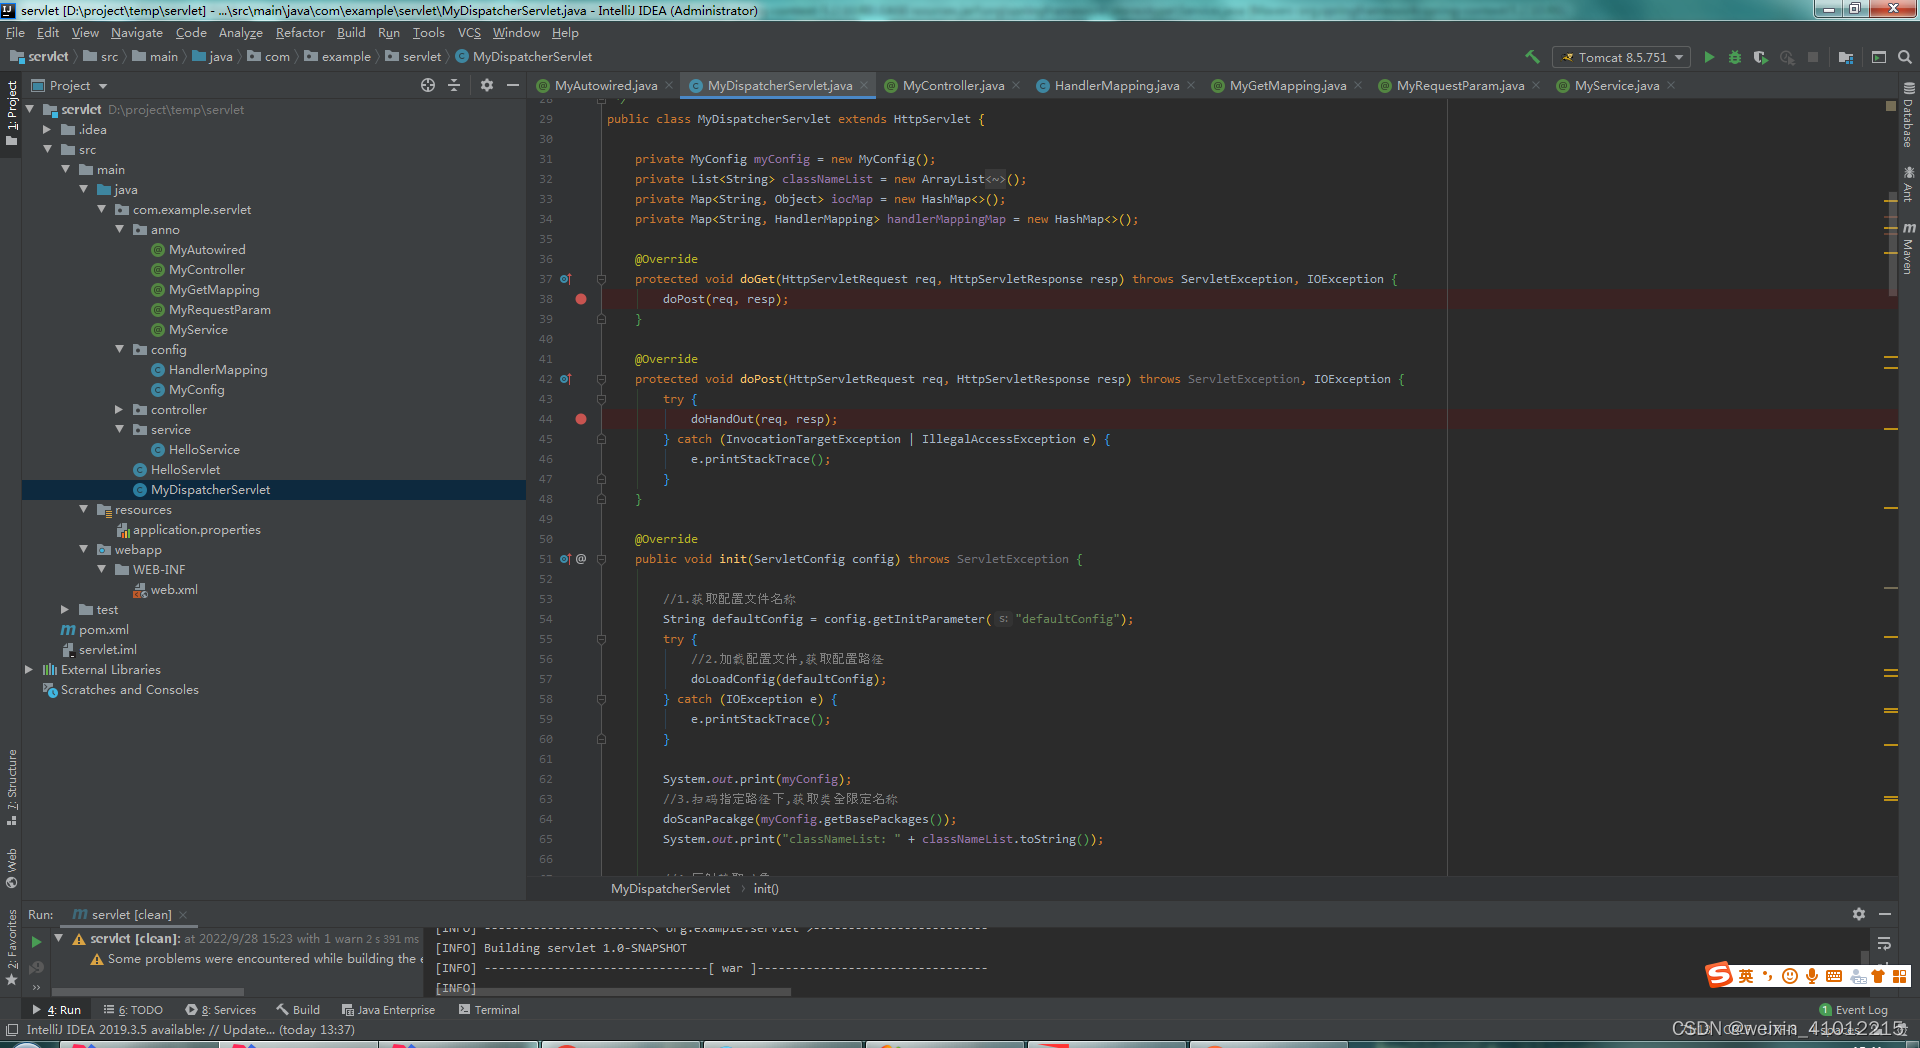Screen dimensions: 1920x1048
Task: Click override gutter icon at doGet line
Action: click(x=565, y=279)
